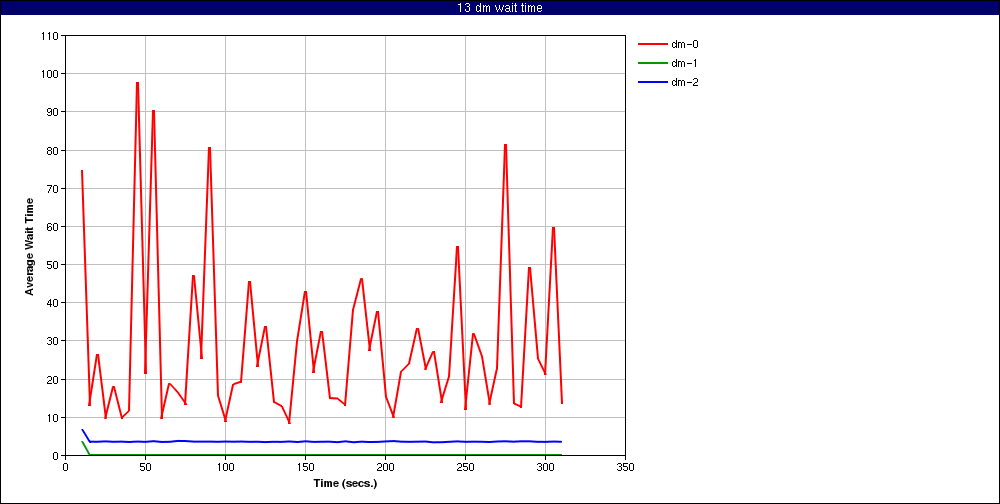The image size is (1000, 504).
Task: Click the blue dm-2 legend line swatch
Action: pyautogui.click(x=652, y=82)
